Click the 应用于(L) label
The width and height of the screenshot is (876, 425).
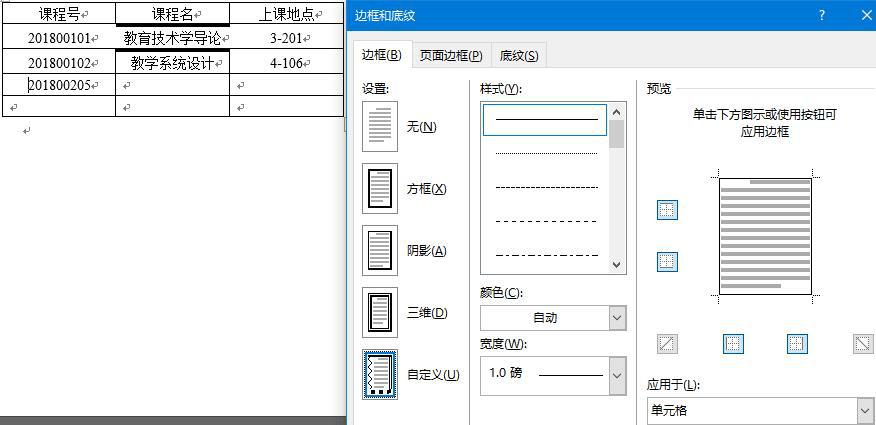[673, 385]
